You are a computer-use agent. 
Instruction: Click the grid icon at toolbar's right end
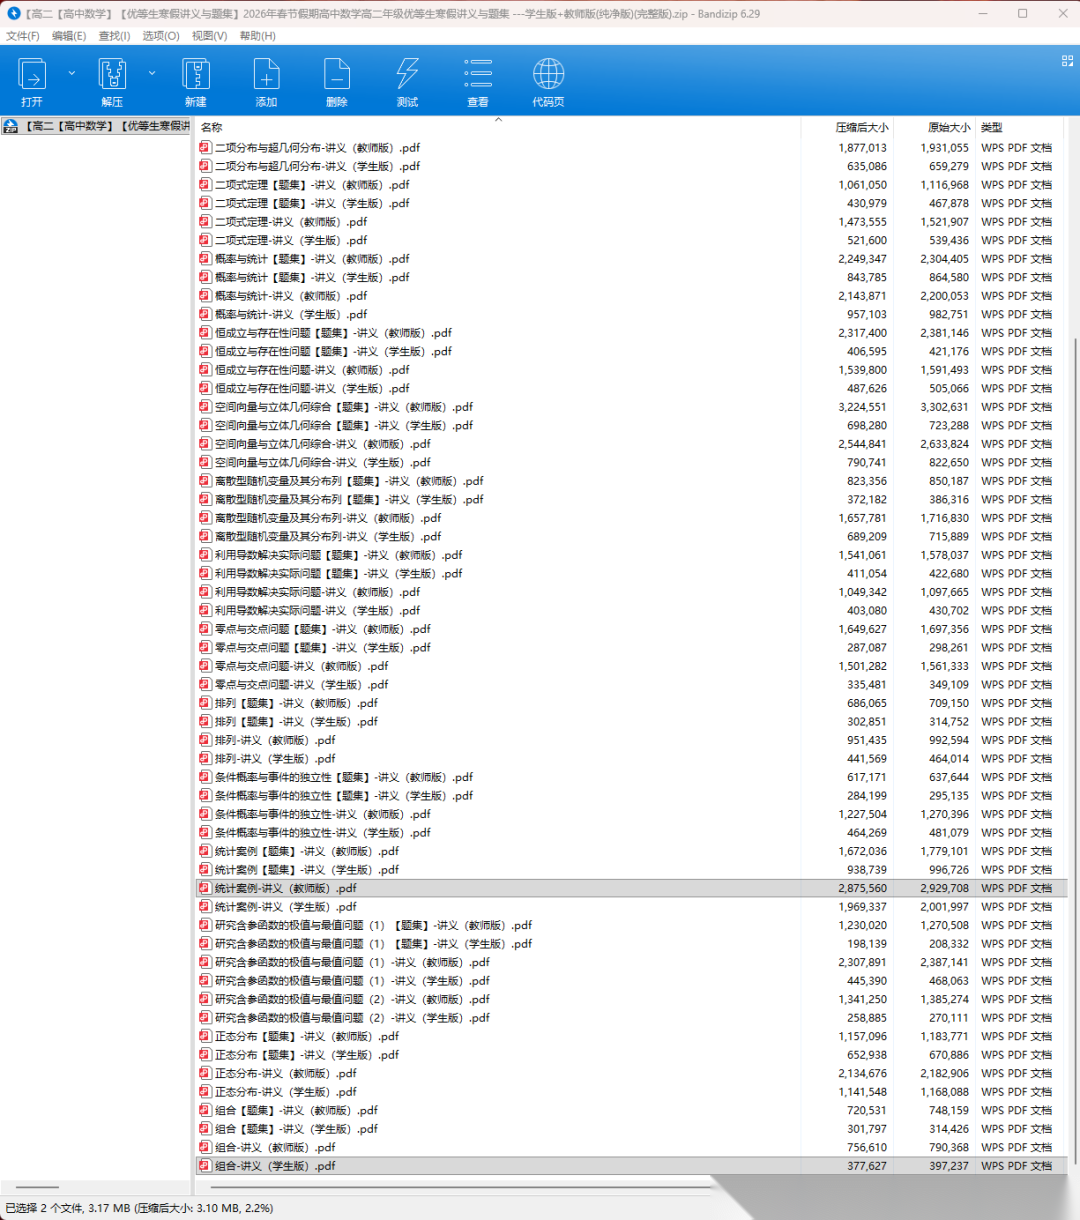click(1067, 61)
